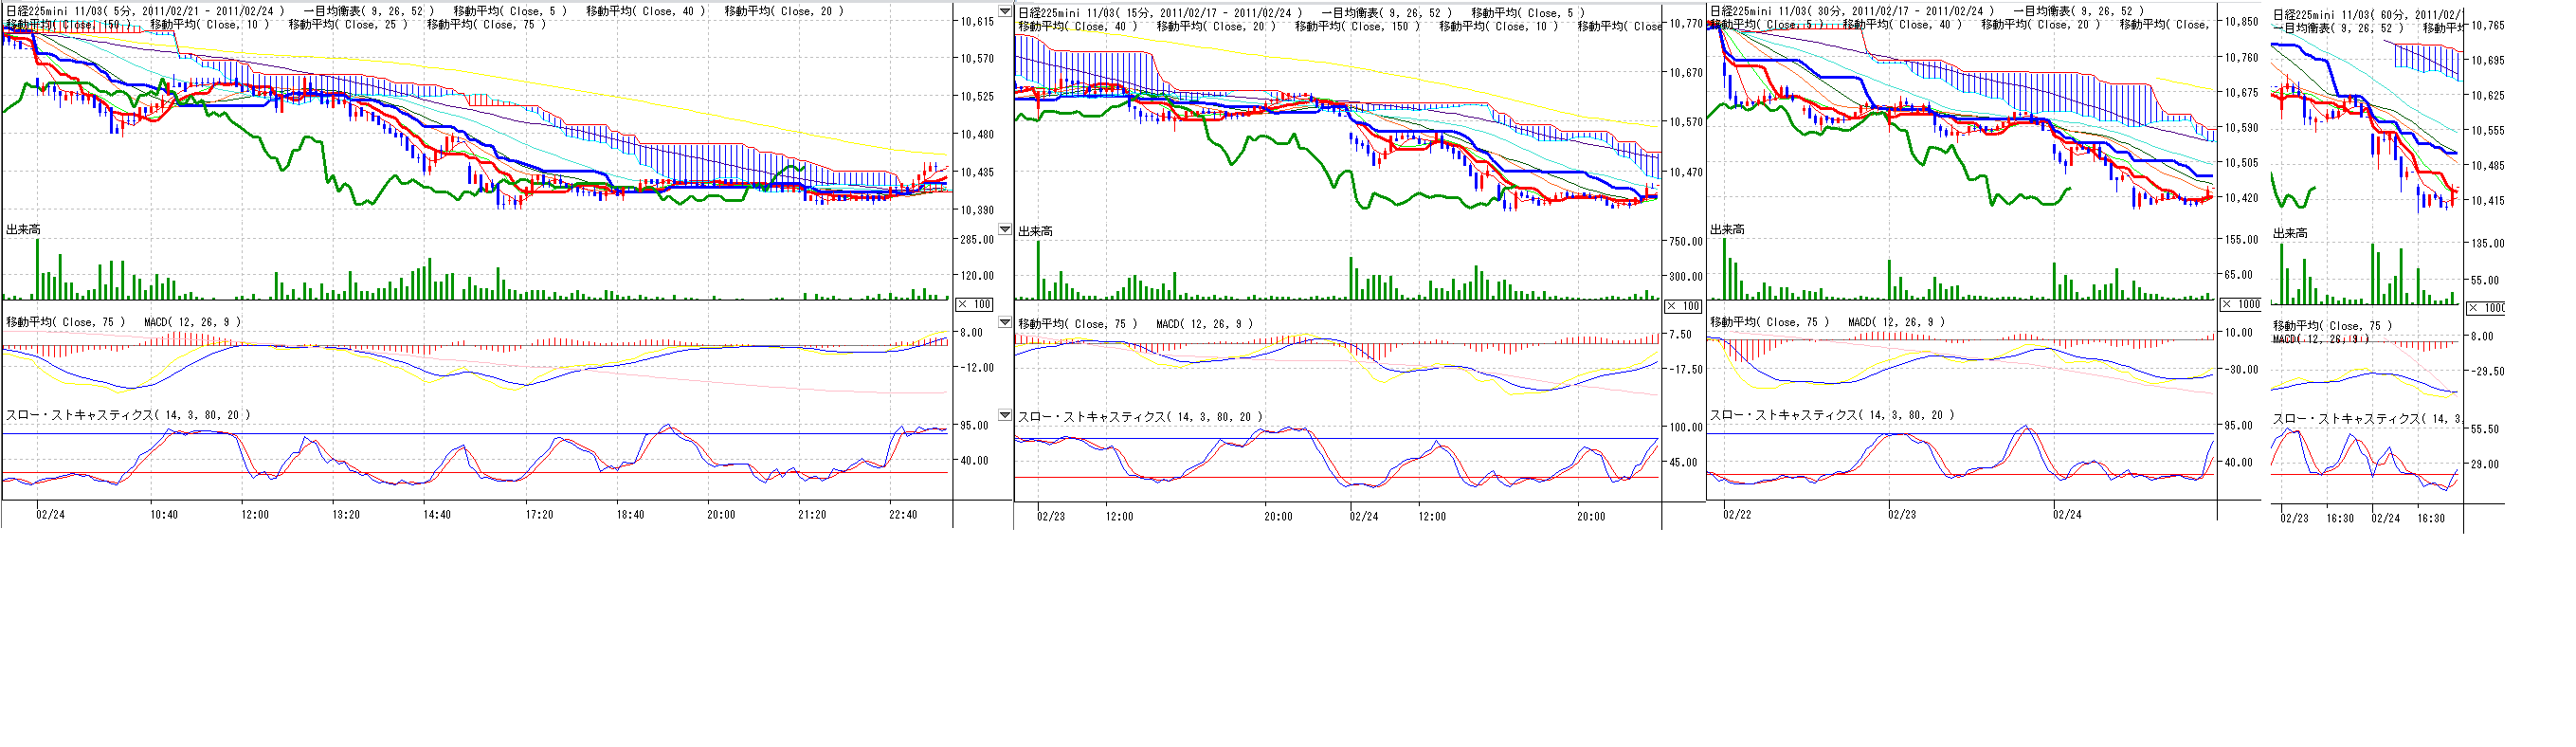Click the 日経225mini 30分 chart title
Viewport: 2576px width, 747px height.
click(1851, 11)
